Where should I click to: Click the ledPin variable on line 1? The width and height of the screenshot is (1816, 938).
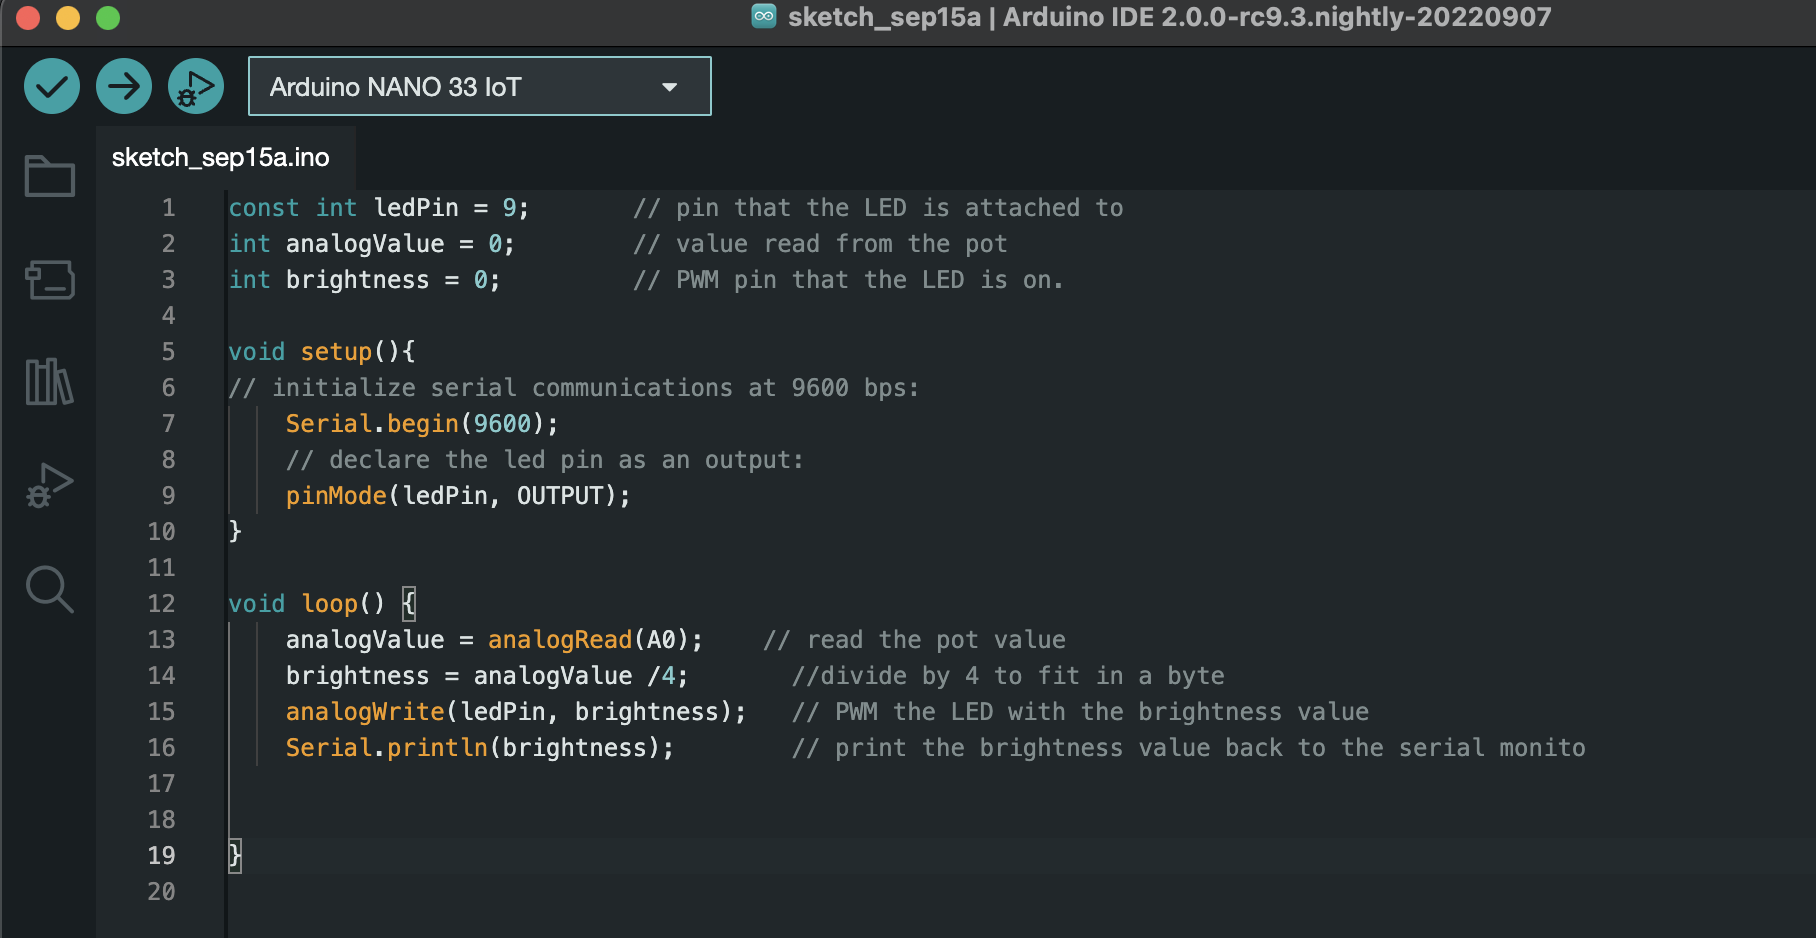click(x=416, y=208)
